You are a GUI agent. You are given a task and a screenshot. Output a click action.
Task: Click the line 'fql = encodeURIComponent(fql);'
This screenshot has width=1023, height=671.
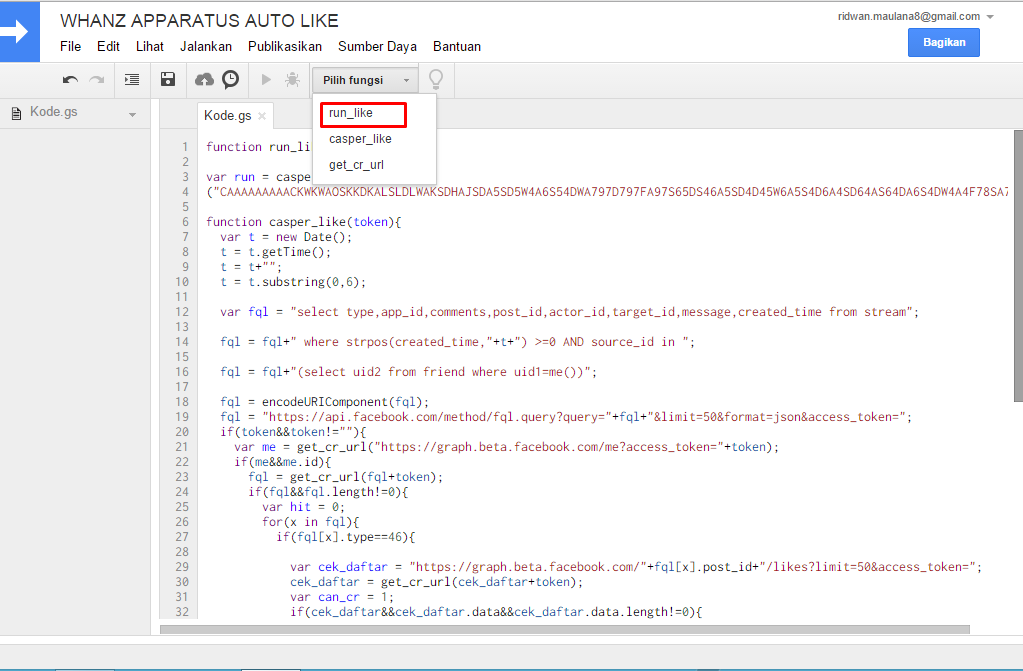[x=324, y=402]
